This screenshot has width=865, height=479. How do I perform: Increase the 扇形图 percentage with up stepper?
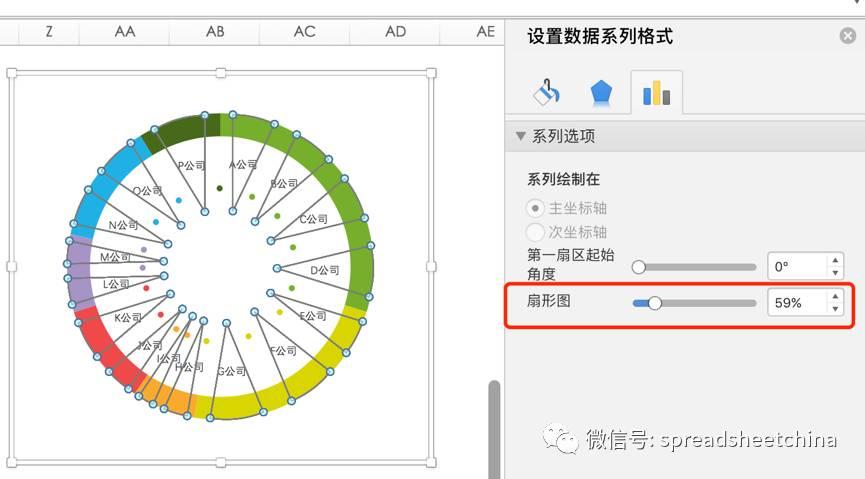pos(835,296)
